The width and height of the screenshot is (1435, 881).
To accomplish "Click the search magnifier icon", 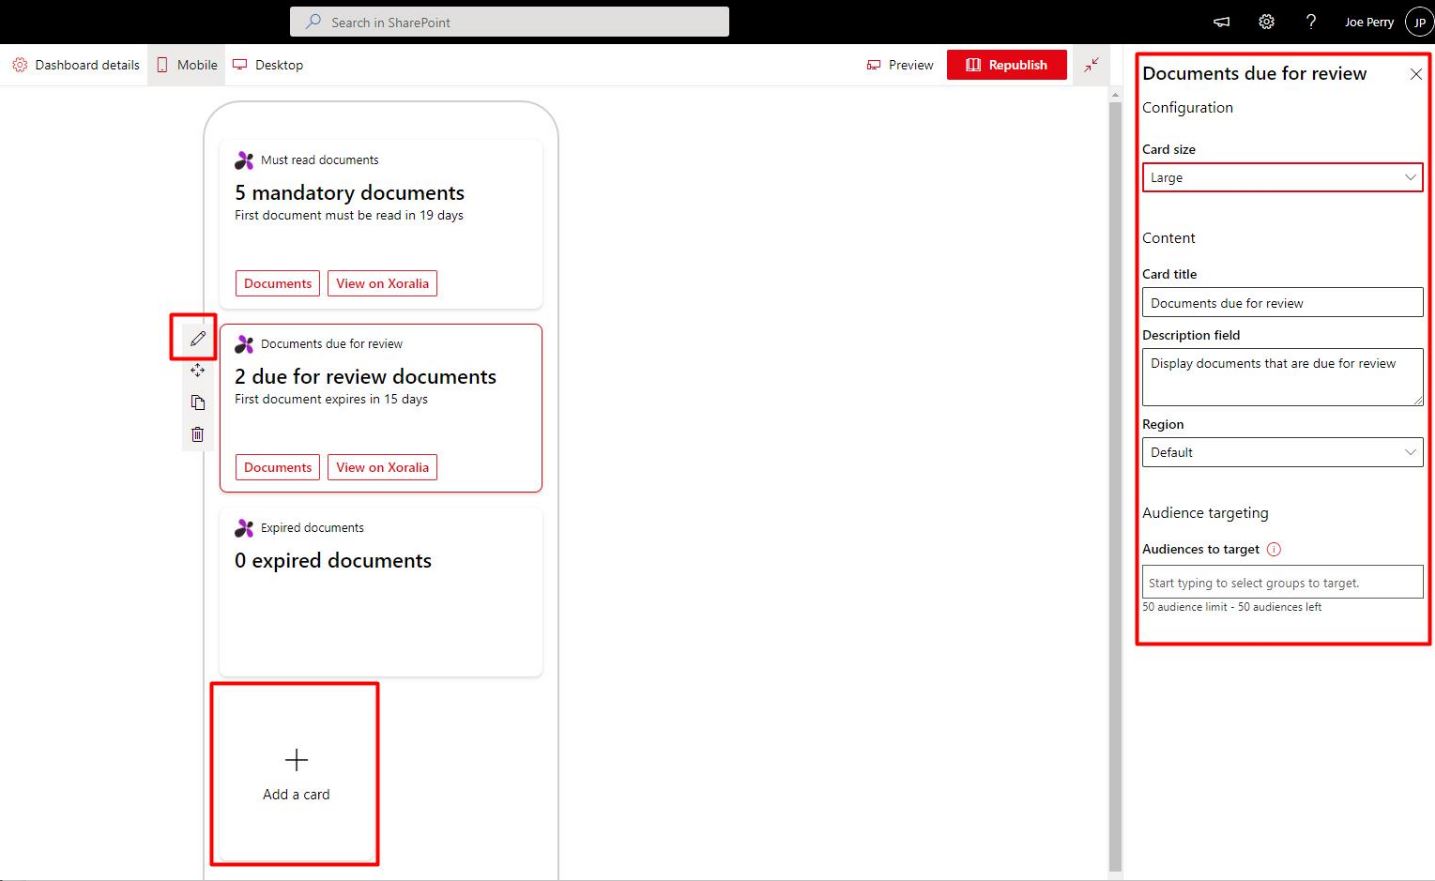I will pos(313,21).
